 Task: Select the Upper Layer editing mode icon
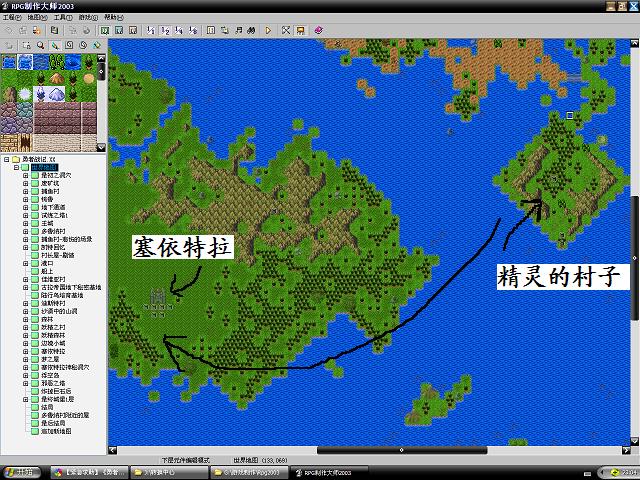(119, 30)
